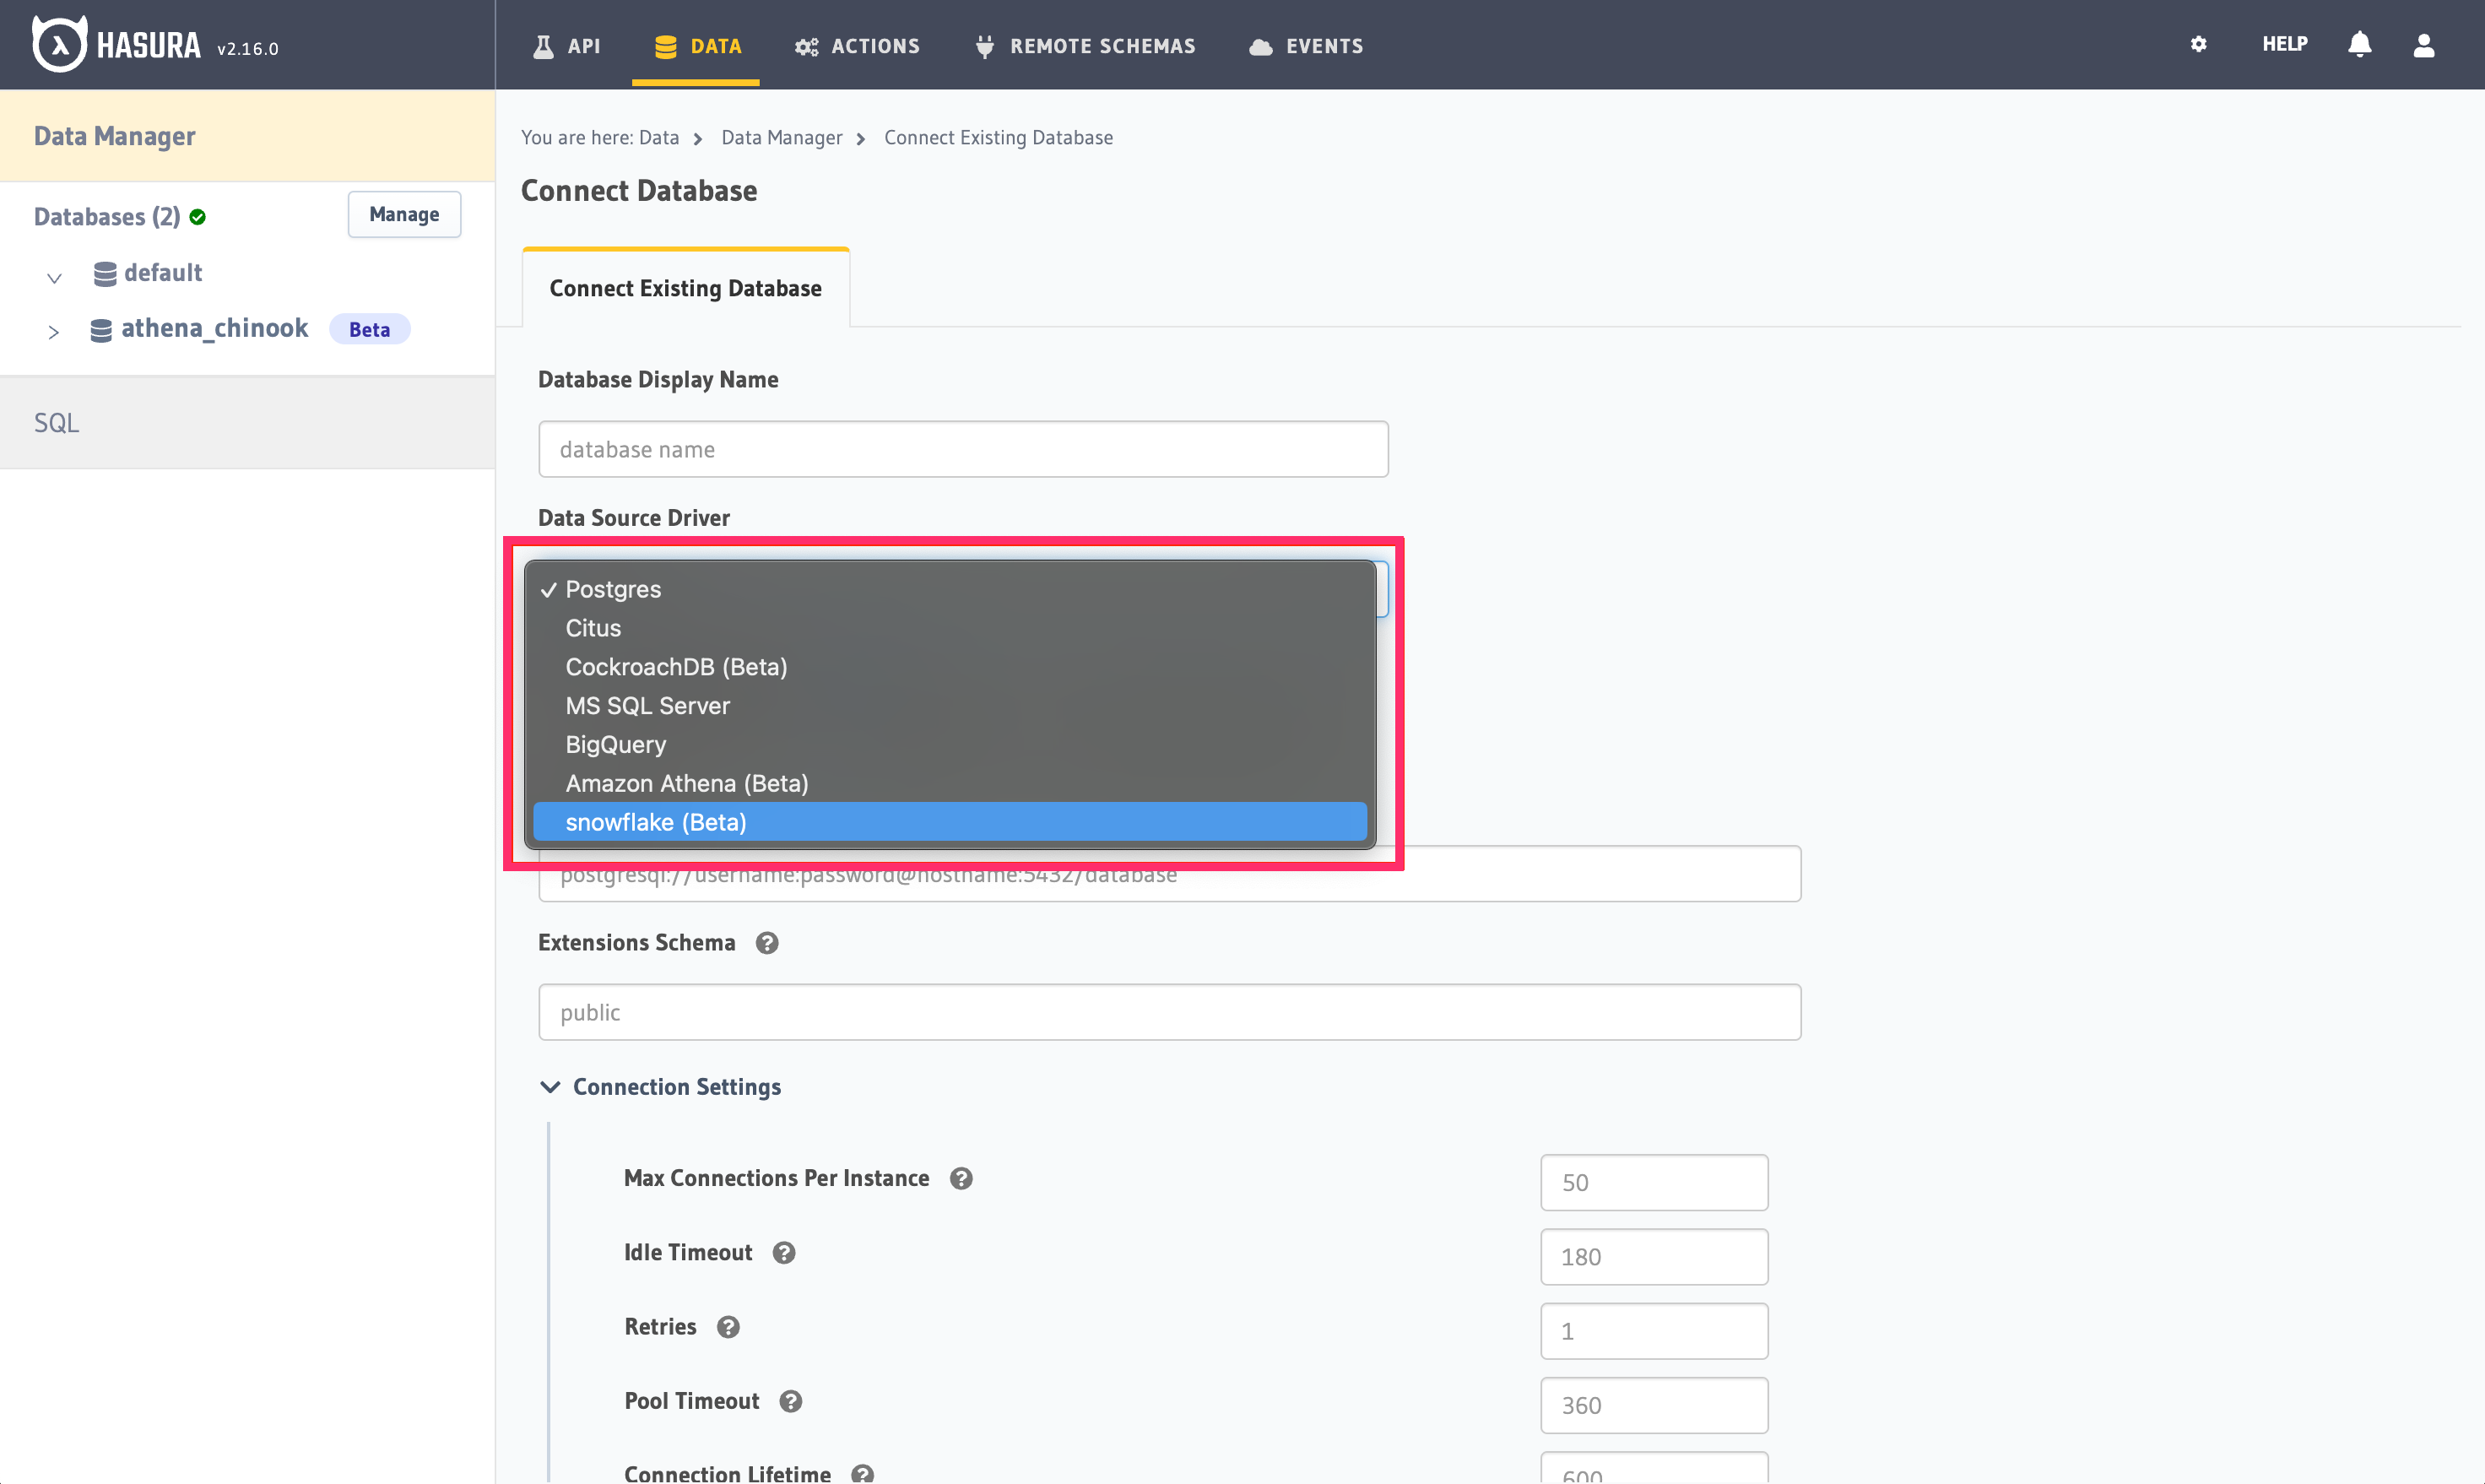Open settings via gear icon
Viewport: 2485px width, 1484px height.
(x=2197, y=44)
